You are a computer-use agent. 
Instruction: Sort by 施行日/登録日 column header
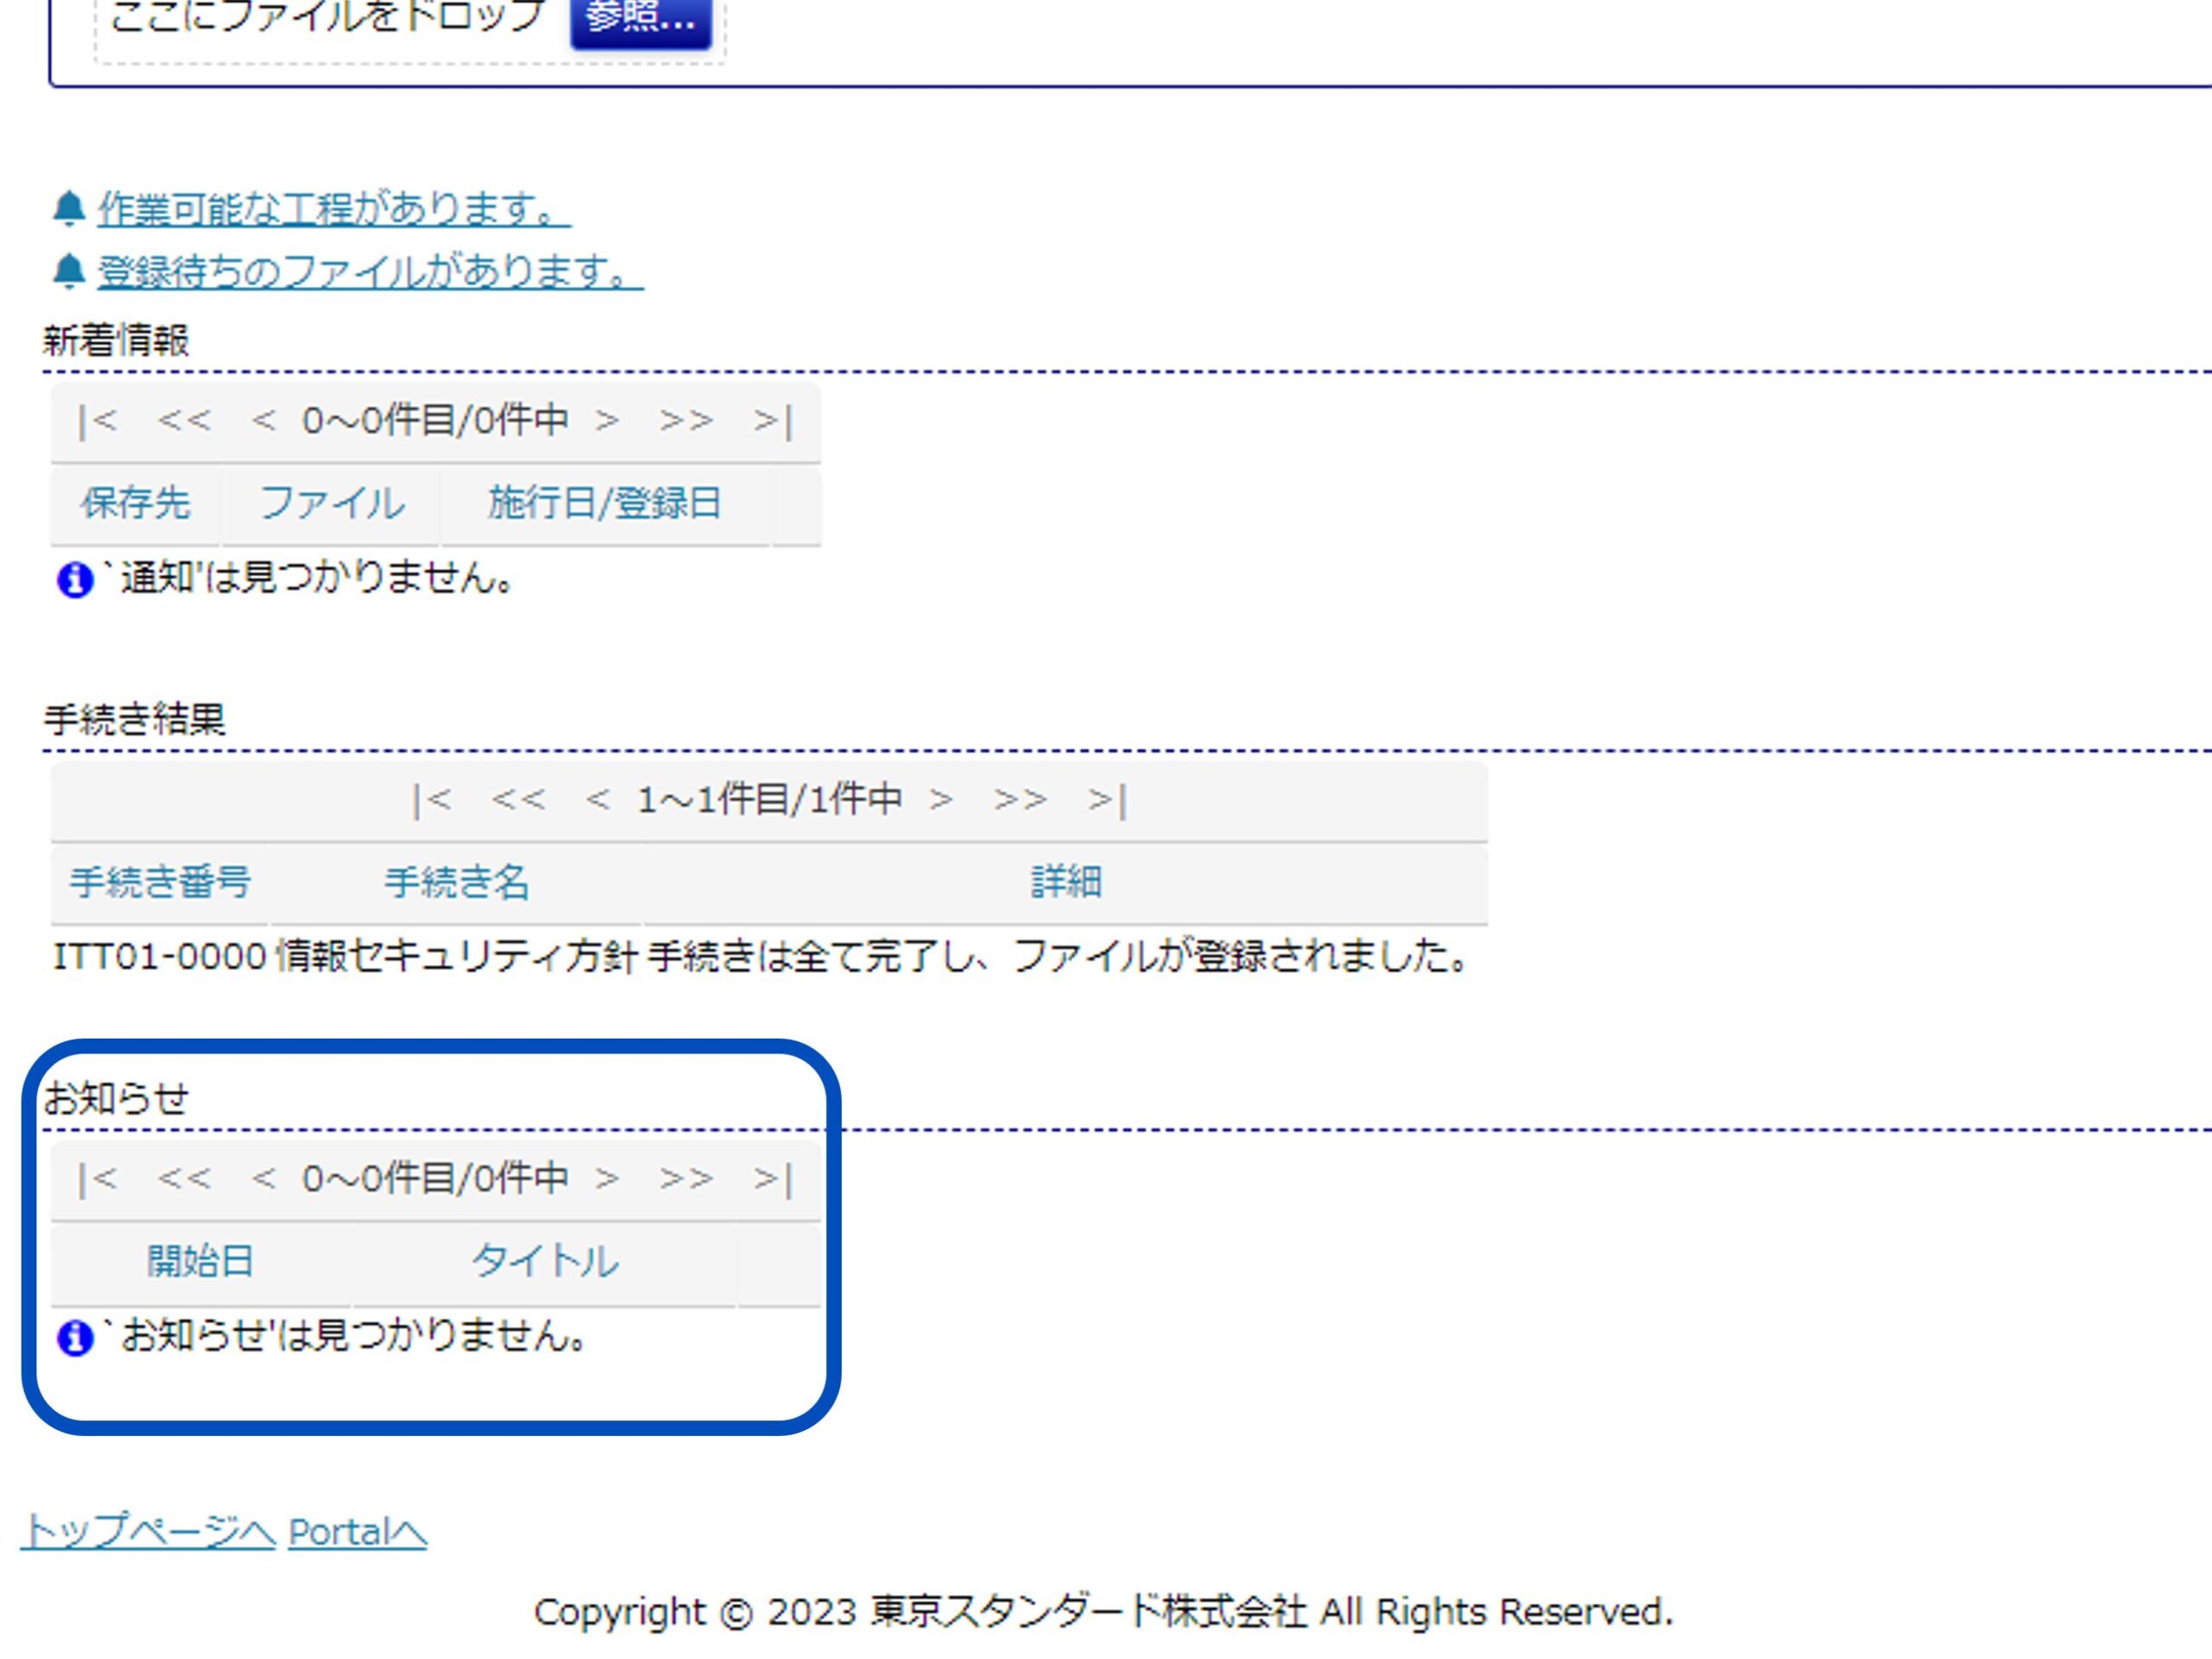click(604, 503)
